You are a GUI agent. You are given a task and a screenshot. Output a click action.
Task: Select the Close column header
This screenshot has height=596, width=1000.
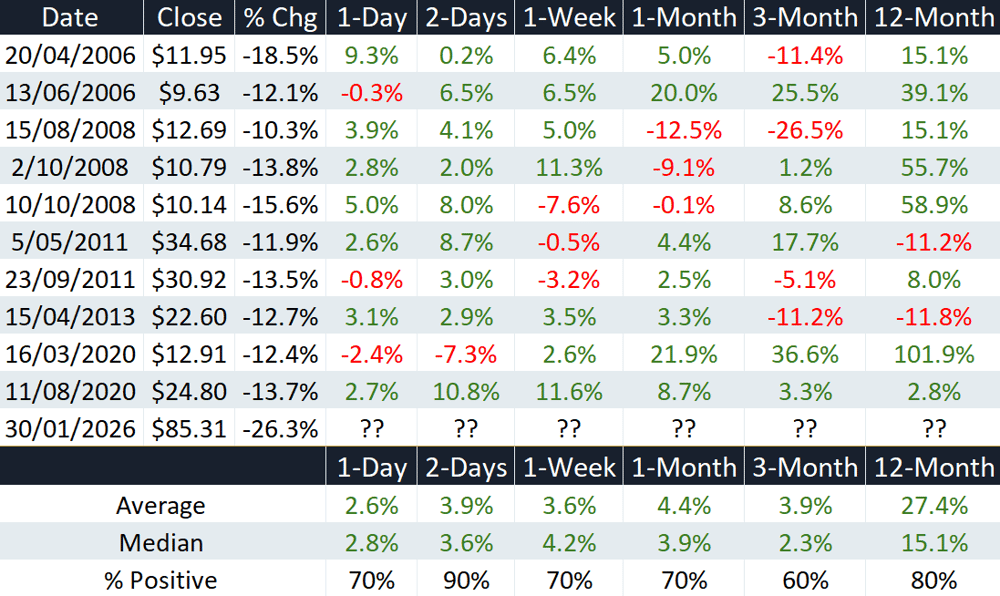point(189,17)
